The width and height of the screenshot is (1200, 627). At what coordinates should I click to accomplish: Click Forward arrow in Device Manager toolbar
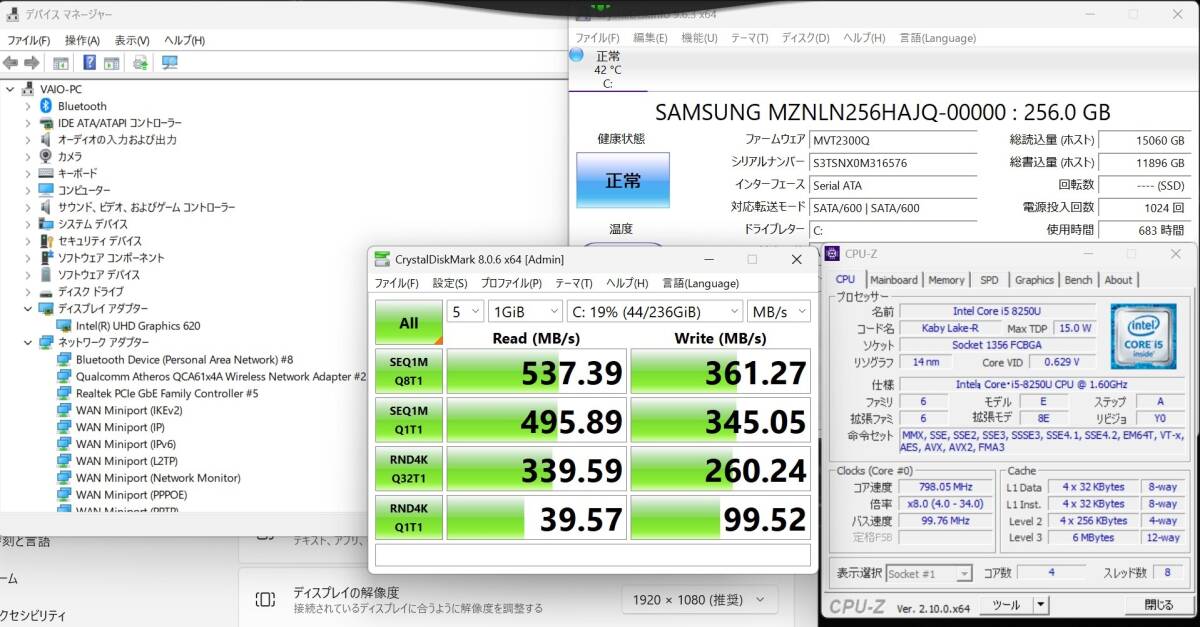tap(32, 63)
